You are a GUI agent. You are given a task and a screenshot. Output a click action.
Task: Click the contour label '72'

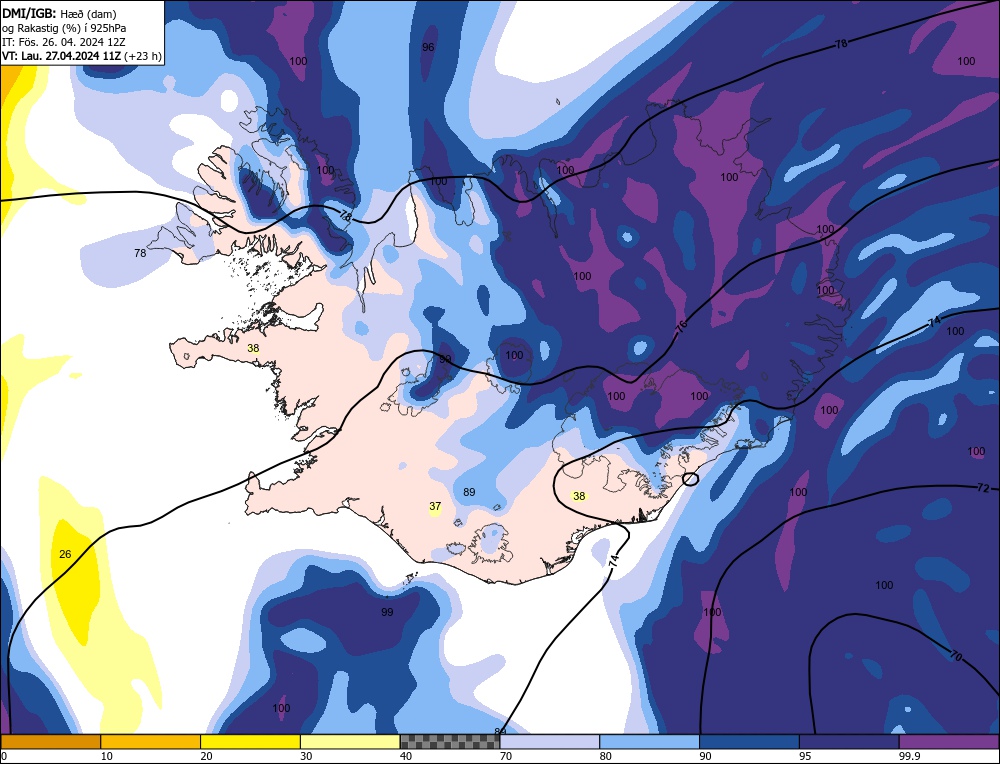tap(983, 488)
